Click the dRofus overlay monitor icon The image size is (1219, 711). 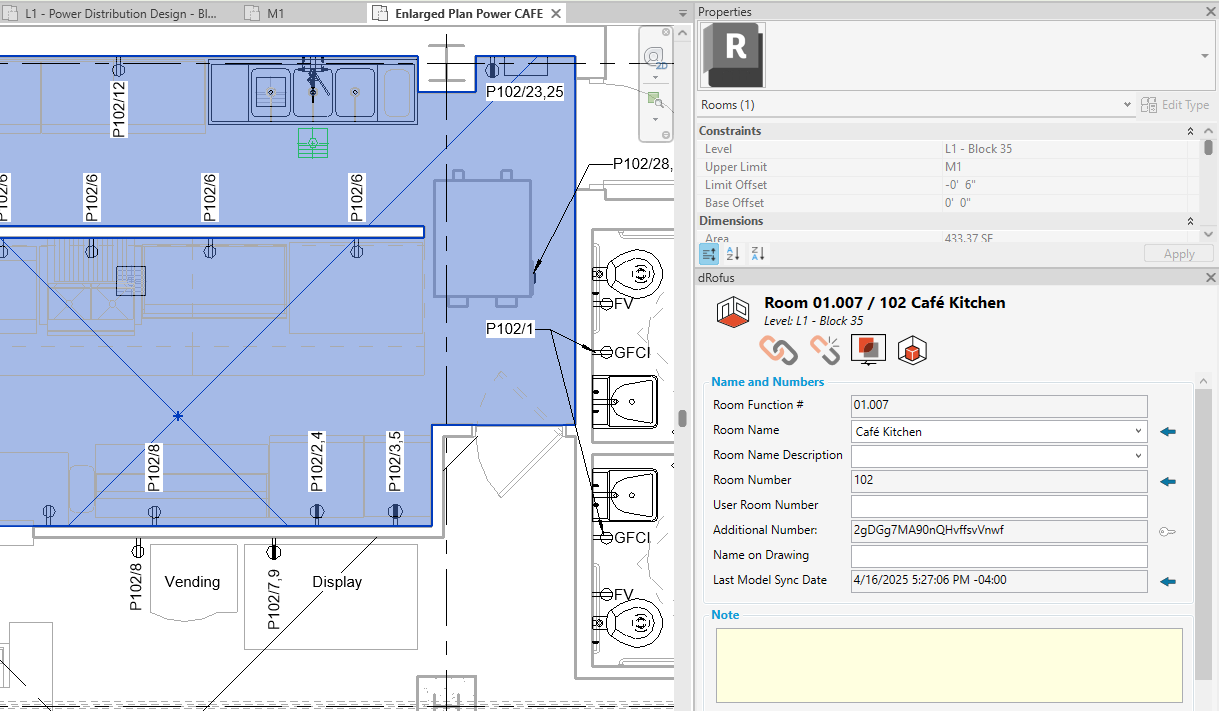click(868, 349)
